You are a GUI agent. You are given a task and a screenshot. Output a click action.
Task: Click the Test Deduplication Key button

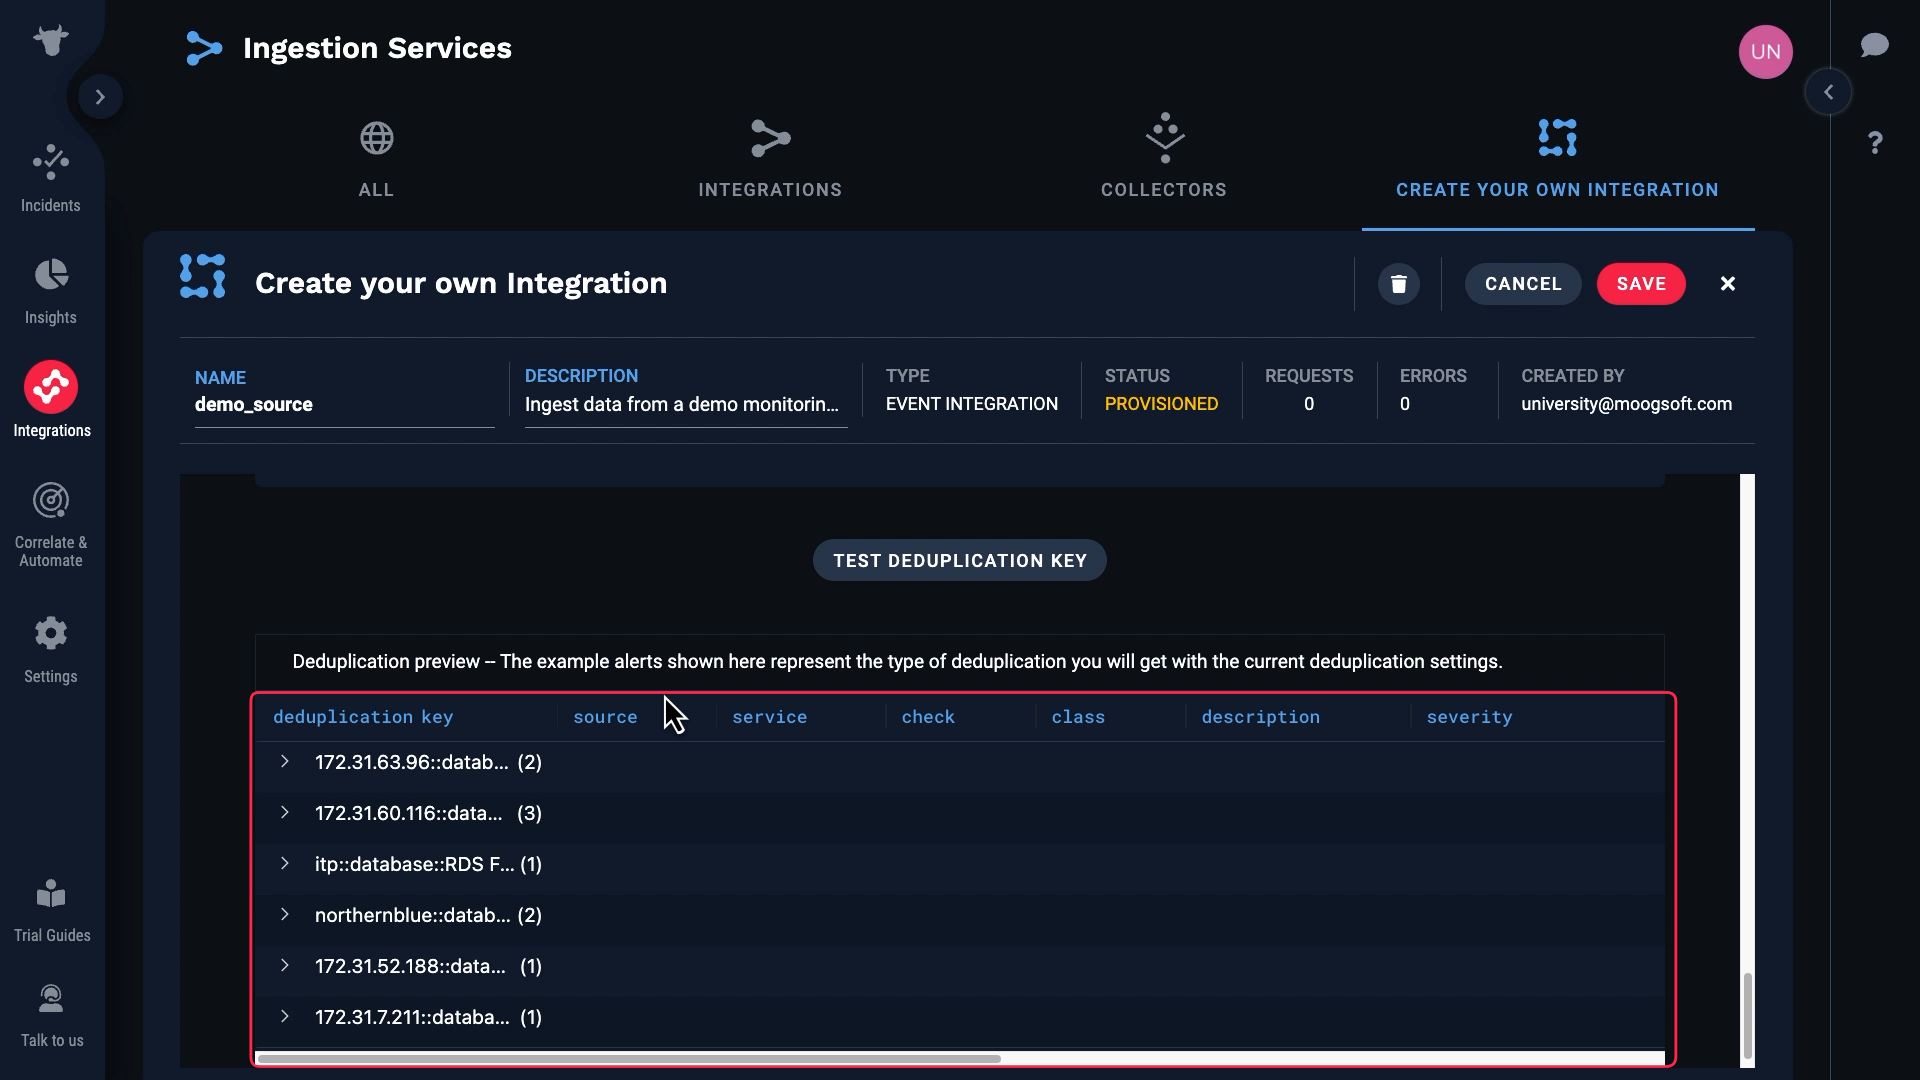(x=959, y=561)
